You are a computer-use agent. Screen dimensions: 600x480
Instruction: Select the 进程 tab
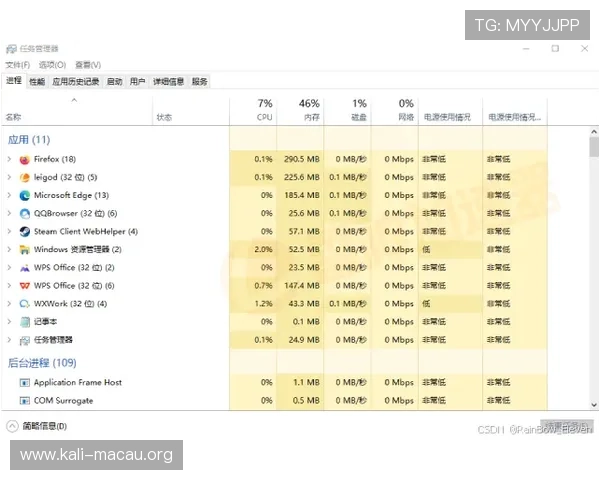point(14,80)
